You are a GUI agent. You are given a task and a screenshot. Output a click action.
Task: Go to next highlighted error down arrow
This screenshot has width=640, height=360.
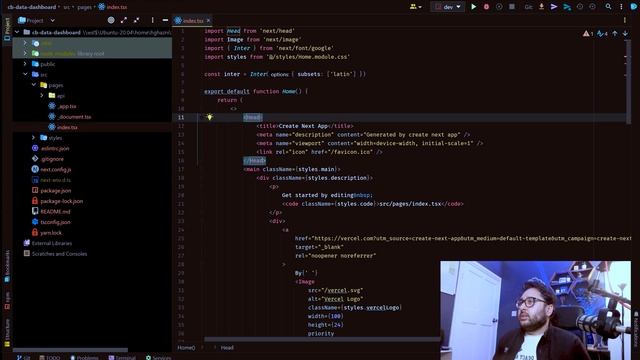(625, 33)
